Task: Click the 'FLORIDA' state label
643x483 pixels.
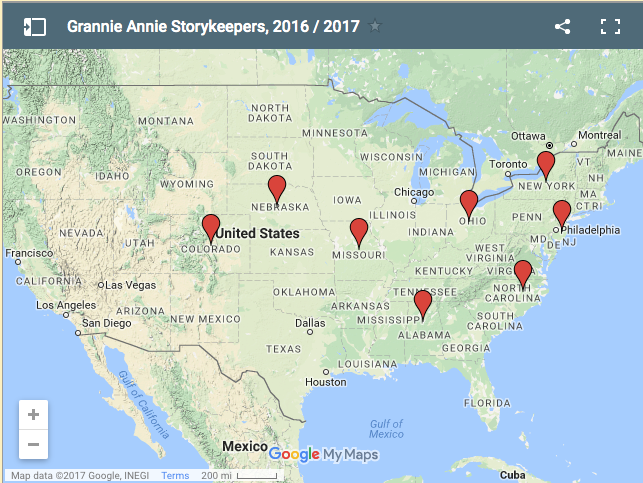Action: (x=488, y=403)
